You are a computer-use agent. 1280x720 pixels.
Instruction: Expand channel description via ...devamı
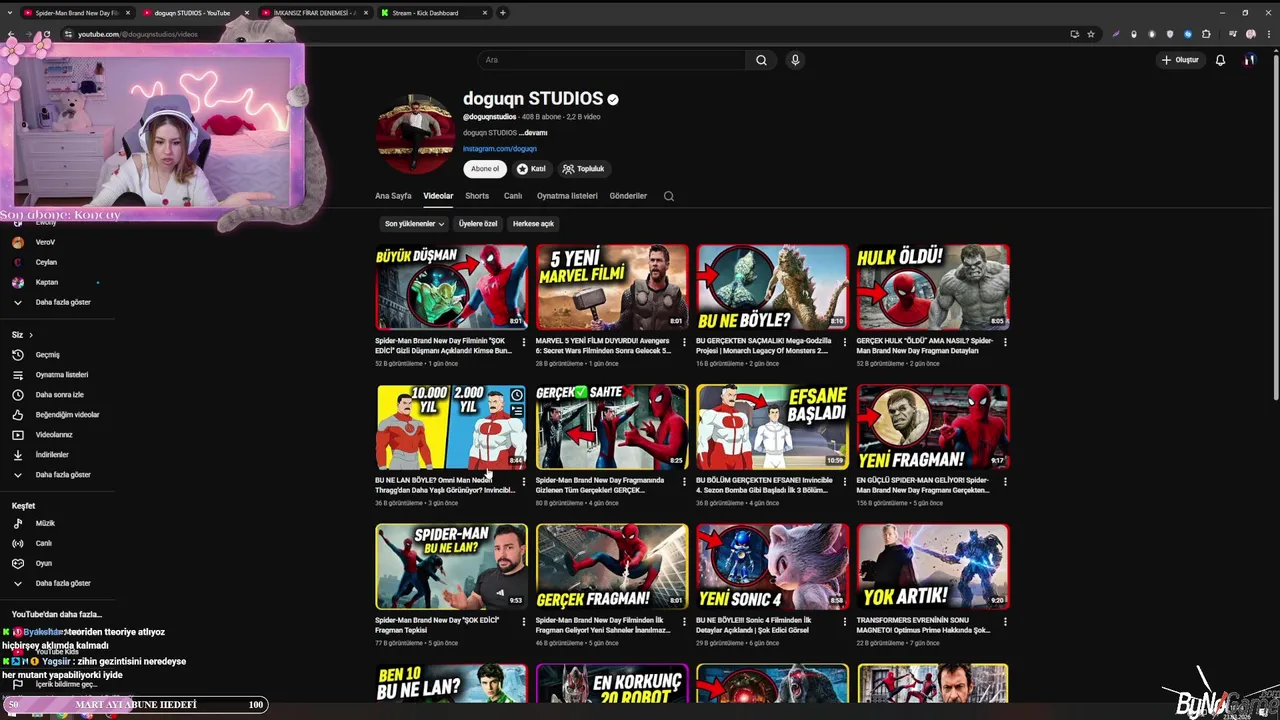[533, 133]
